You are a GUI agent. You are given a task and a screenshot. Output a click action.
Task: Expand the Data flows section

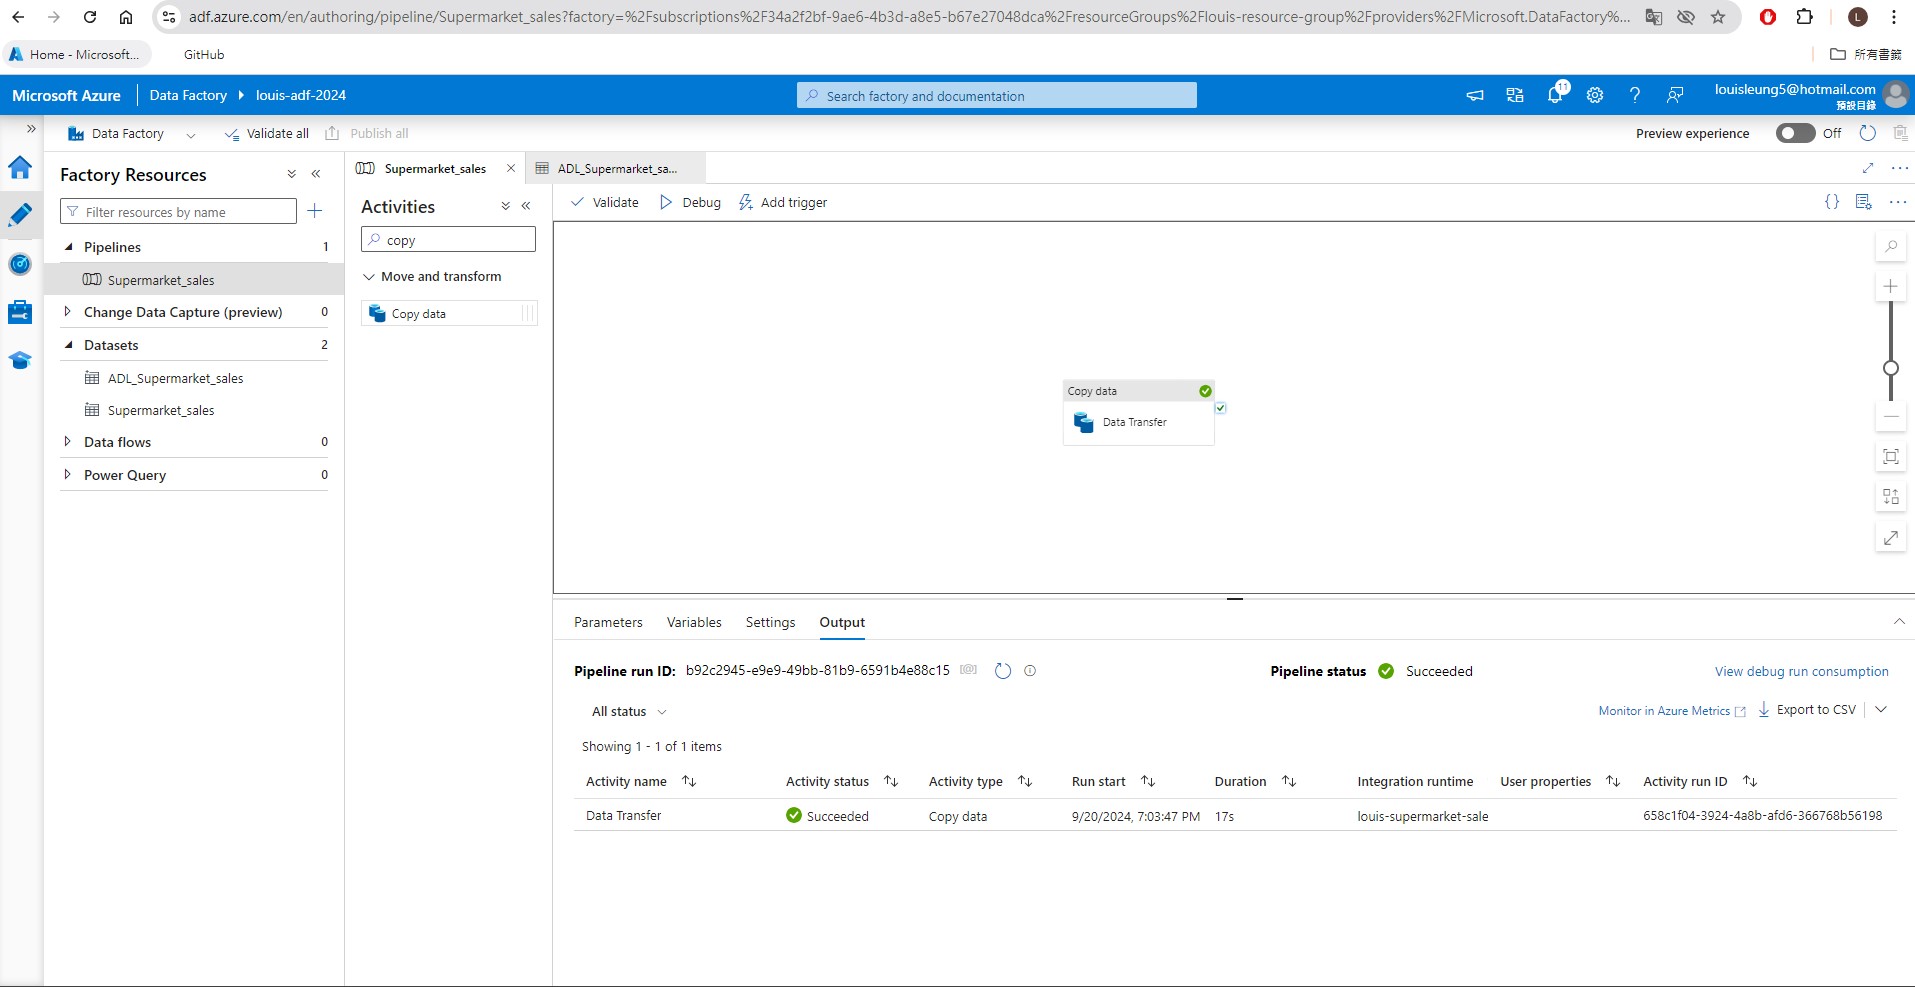(x=68, y=441)
